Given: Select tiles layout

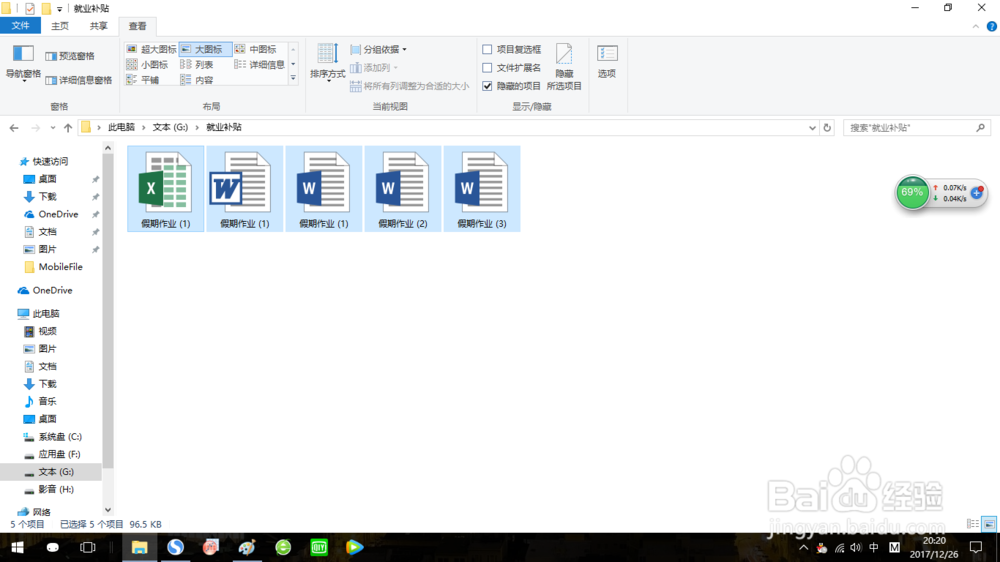Looking at the screenshot, I should click(143, 80).
